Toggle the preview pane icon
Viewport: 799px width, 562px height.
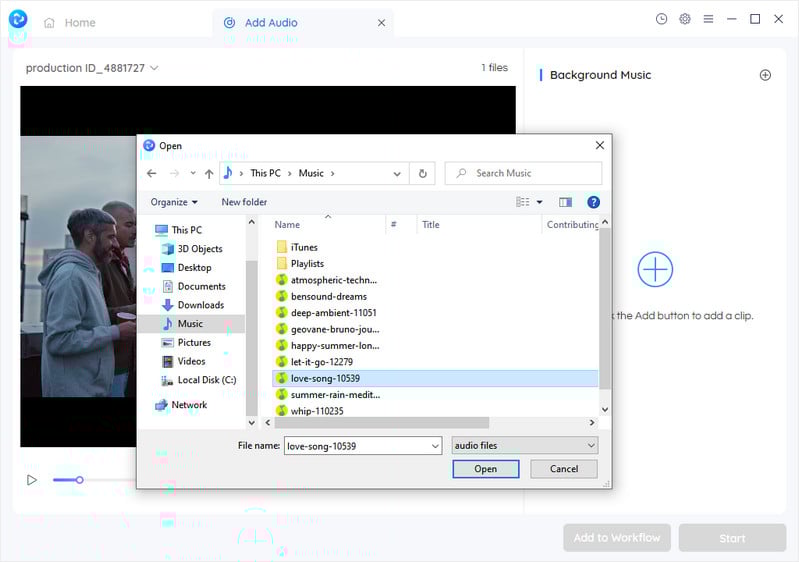(565, 202)
